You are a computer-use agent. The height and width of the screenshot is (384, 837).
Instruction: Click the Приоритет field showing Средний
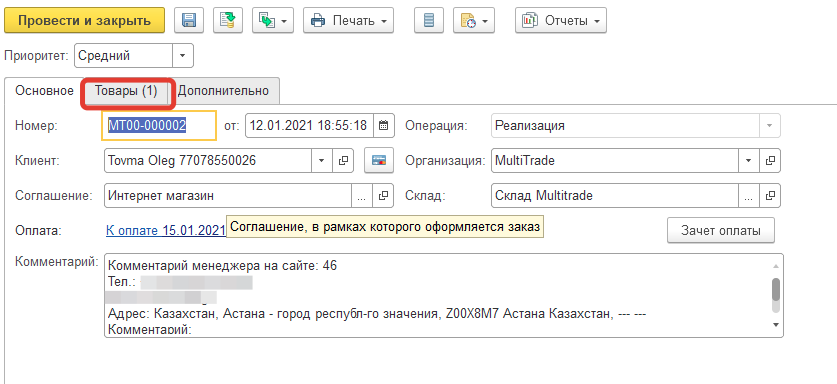(124, 56)
